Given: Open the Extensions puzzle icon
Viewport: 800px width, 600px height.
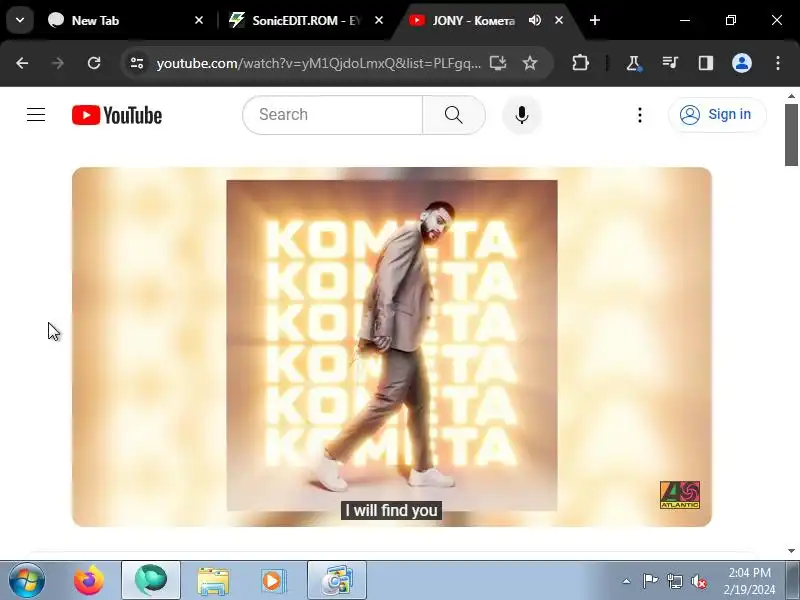Looking at the screenshot, I should coord(581,63).
